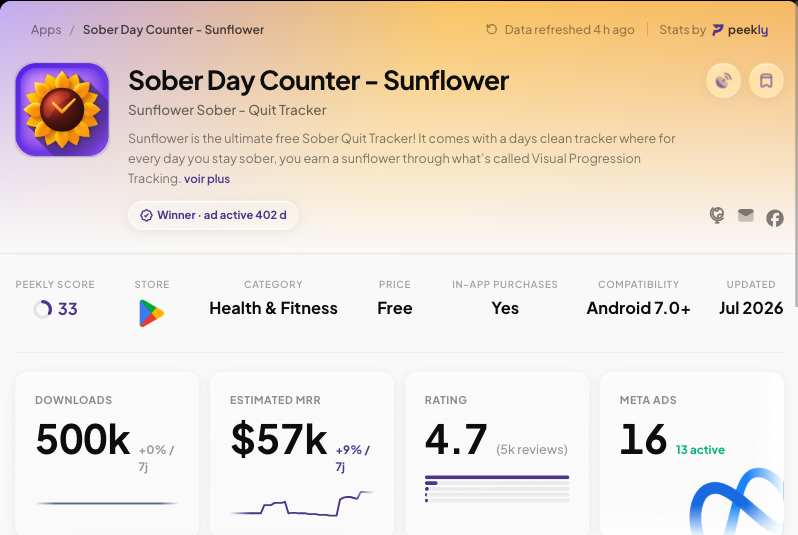Click the In-app purchases Yes value
798x535 pixels.
pos(505,308)
